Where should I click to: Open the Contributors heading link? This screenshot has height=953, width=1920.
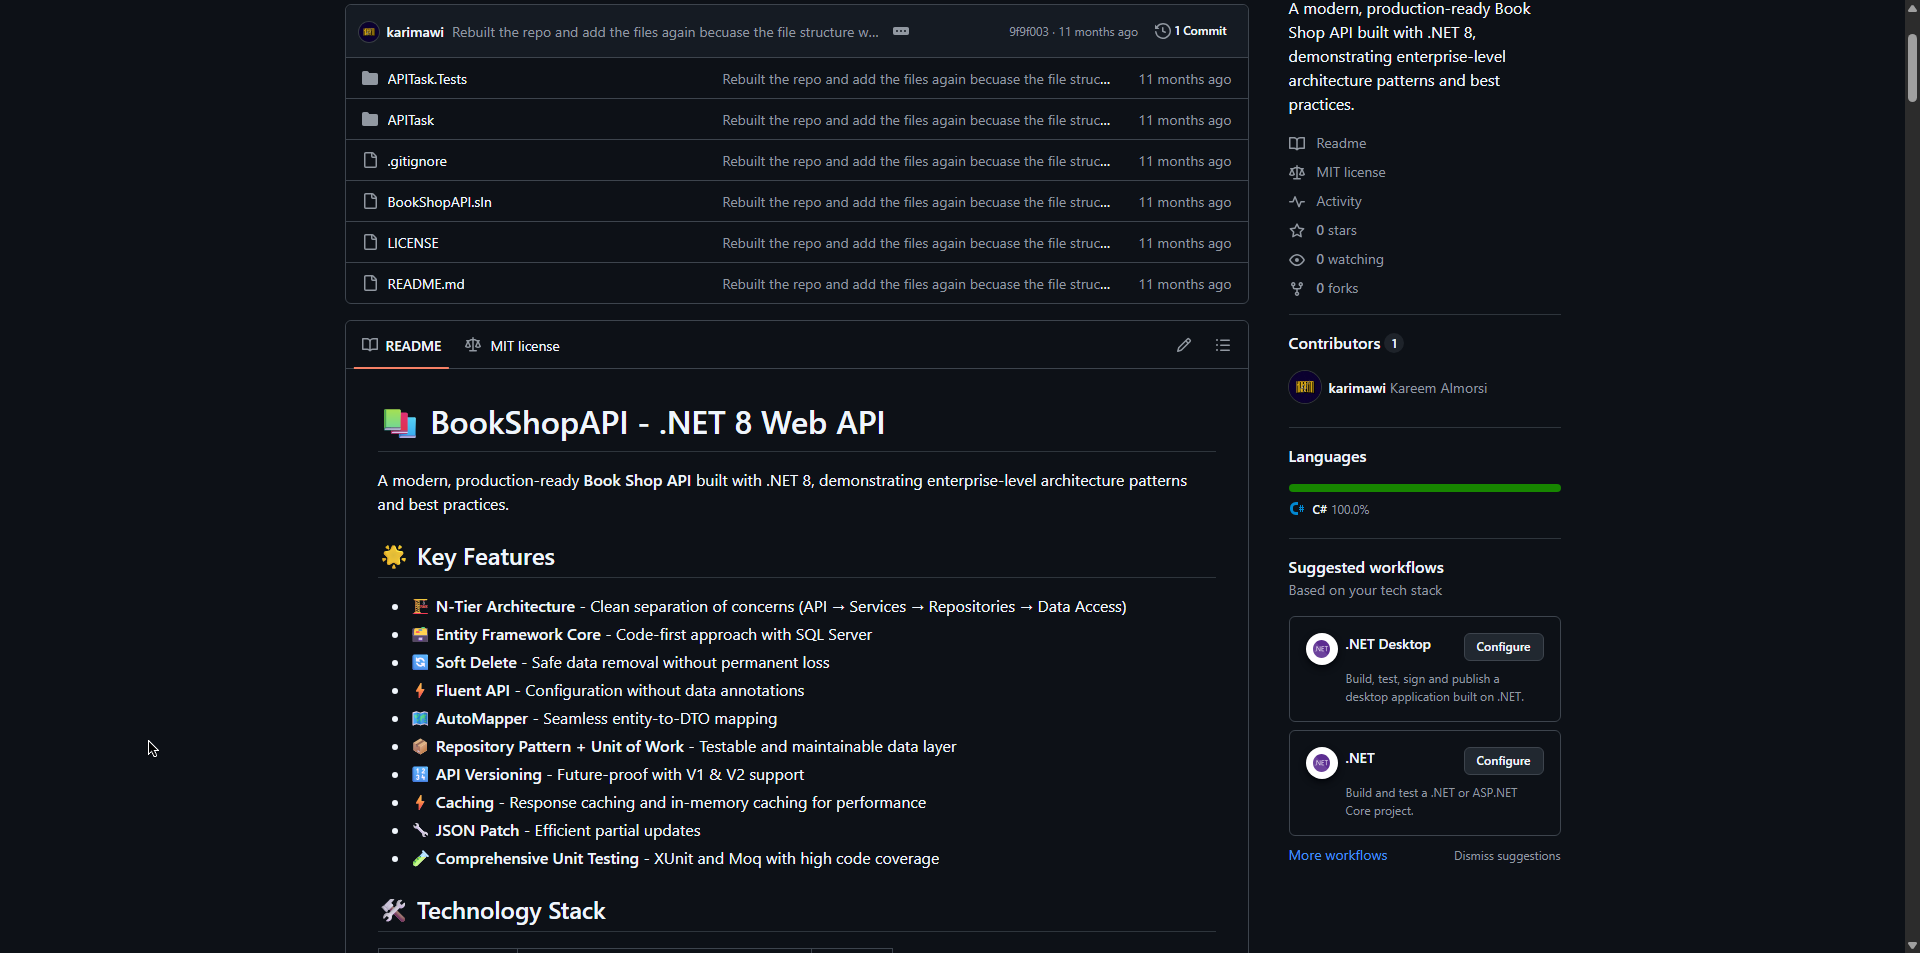pos(1345,343)
